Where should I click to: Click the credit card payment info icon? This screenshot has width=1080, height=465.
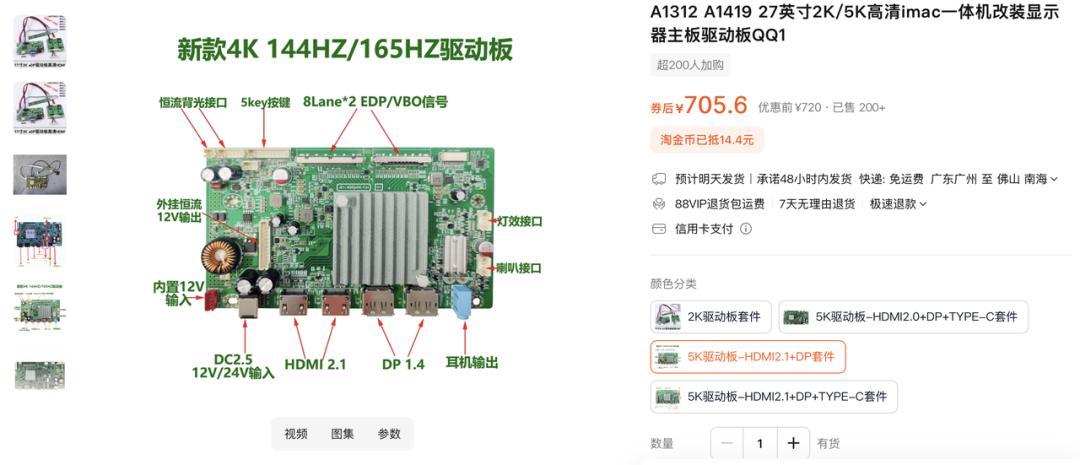click(746, 229)
